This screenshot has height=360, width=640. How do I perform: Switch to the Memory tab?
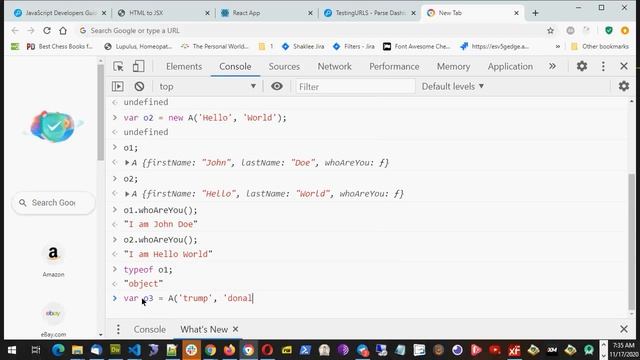pyautogui.click(x=453, y=66)
